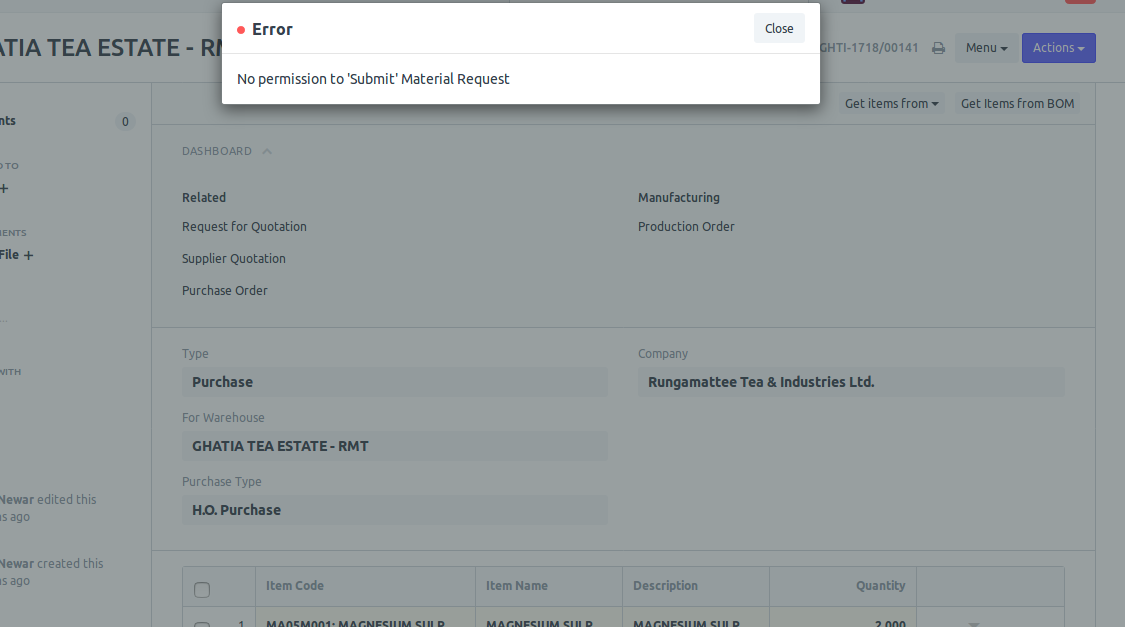Tick the select-all checkbox in items table header
The height and width of the screenshot is (627, 1125).
point(203,590)
